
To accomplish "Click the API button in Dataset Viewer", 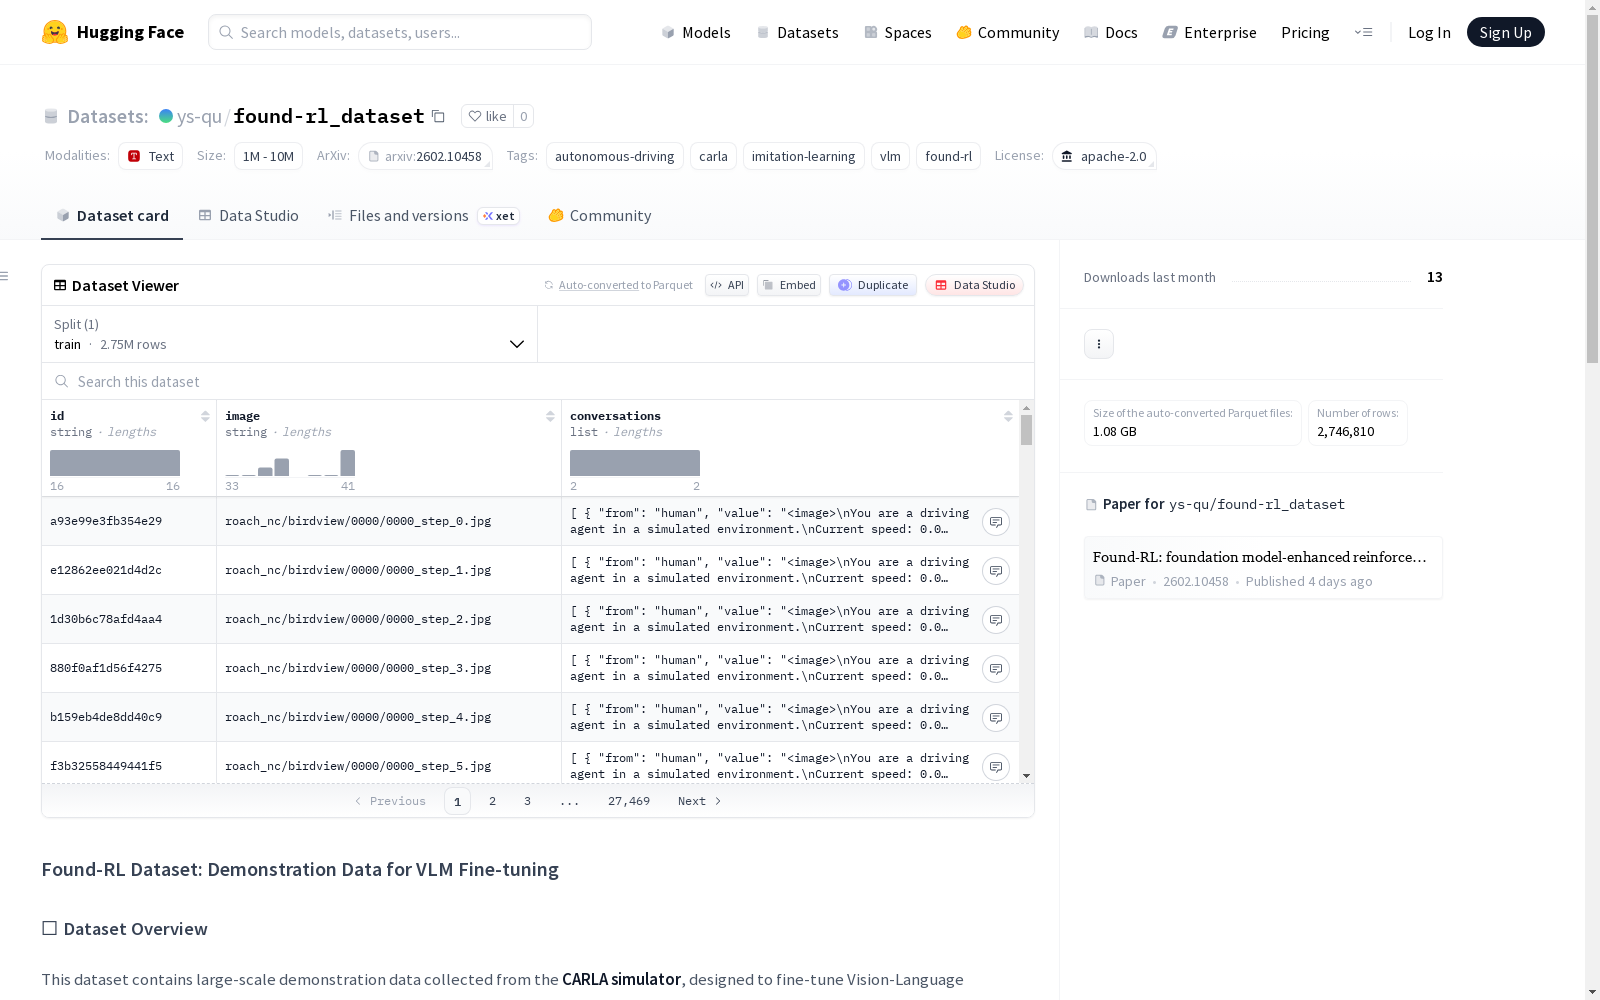I will pyautogui.click(x=727, y=285).
